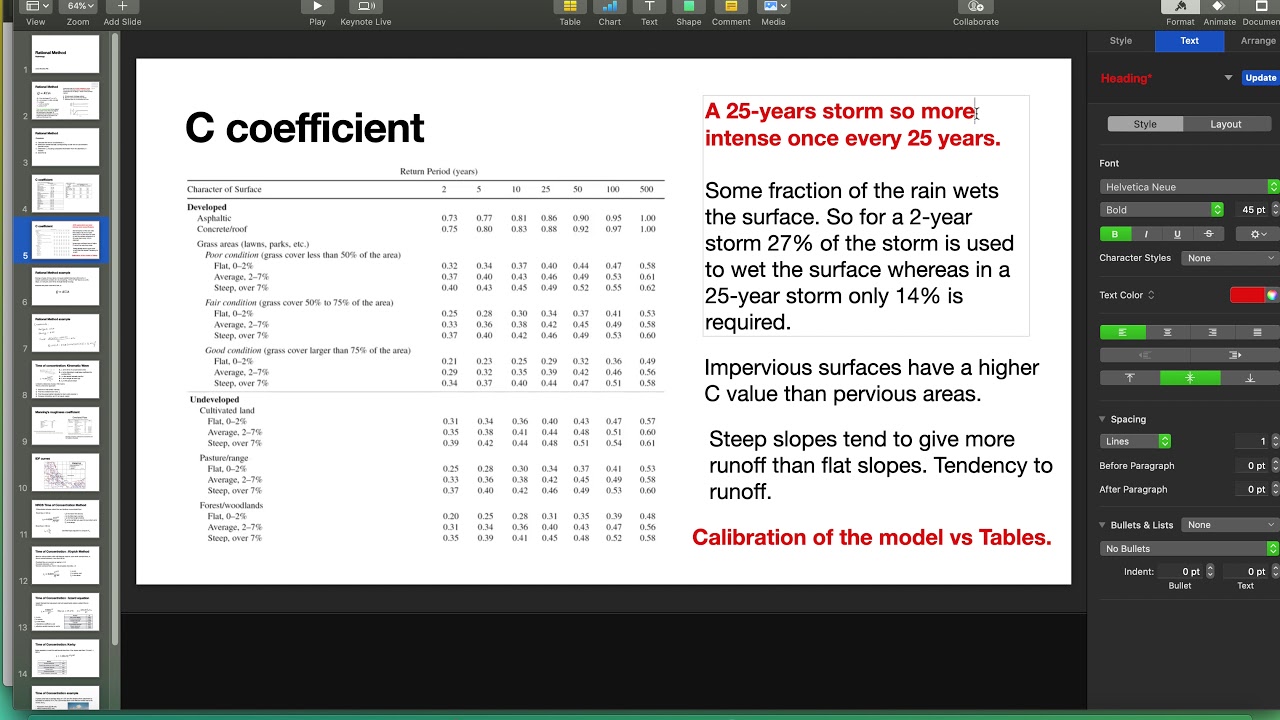Open the Format inspector

click(x=1180, y=6)
